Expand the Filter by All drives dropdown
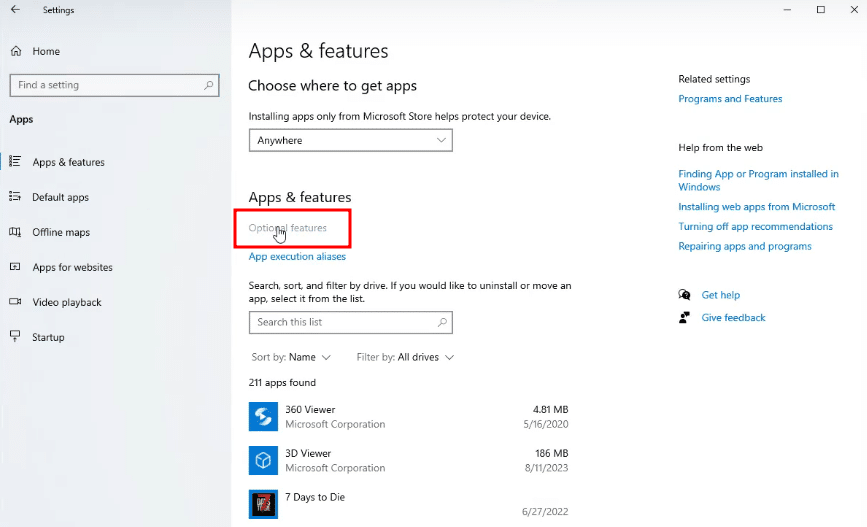Image resolution: width=867 pixels, height=527 pixels. (405, 357)
